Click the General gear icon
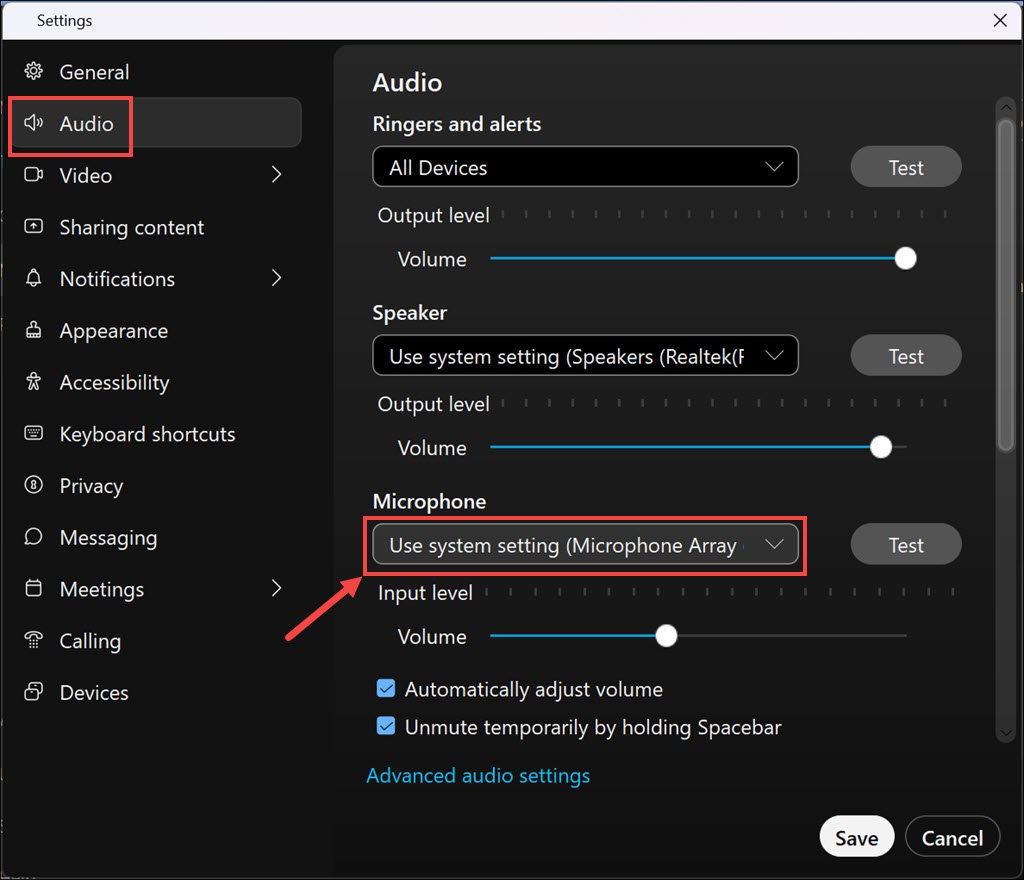Screen dimensions: 1024x880 pyautogui.click(x=34, y=72)
